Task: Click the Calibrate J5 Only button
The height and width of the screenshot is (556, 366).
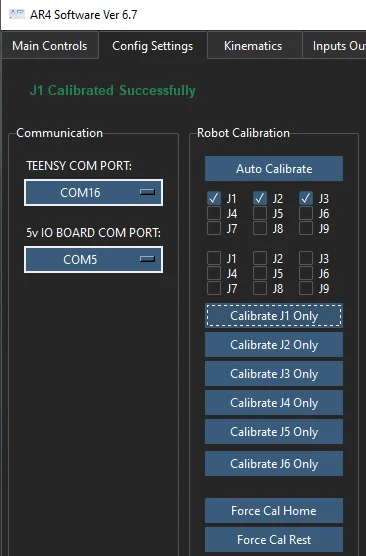Action: [274, 432]
